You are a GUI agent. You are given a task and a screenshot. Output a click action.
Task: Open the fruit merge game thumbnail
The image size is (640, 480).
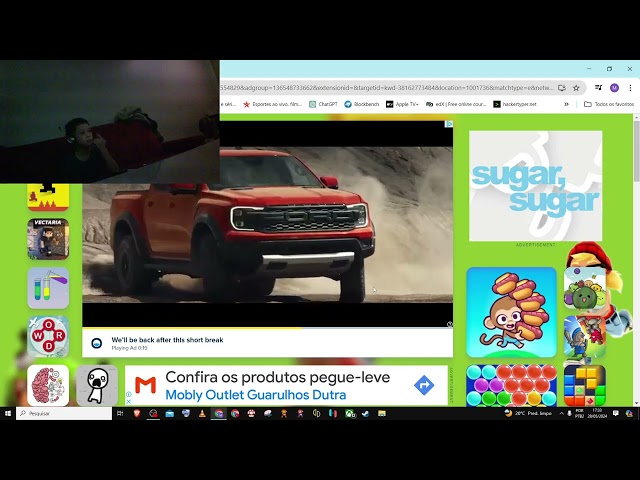pyautogui.click(x=584, y=288)
